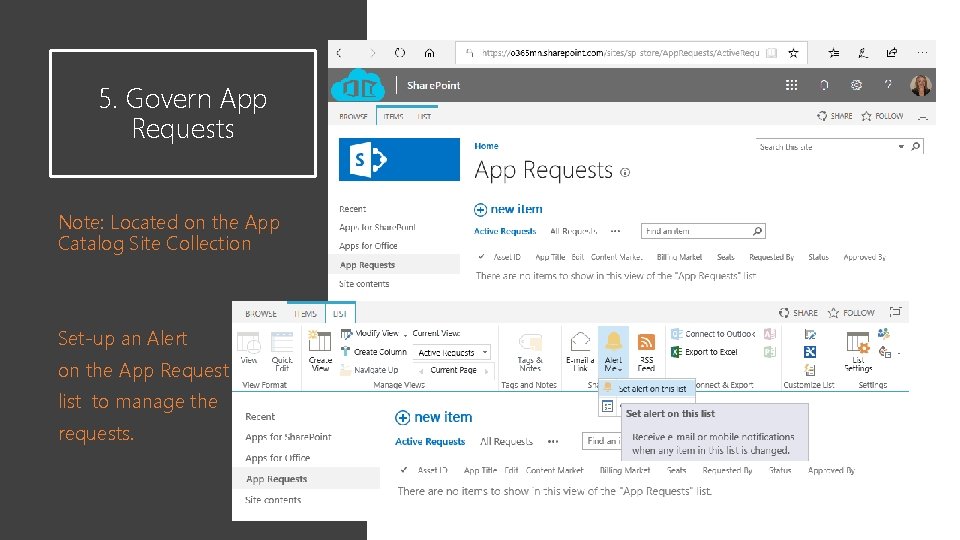The image size is (960, 540).
Task: Click the SharePoint site logo tile
Action: pos(399,159)
